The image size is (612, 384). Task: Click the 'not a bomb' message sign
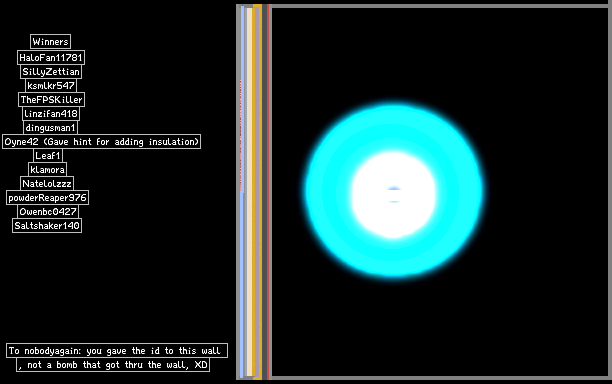tap(113, 365)
